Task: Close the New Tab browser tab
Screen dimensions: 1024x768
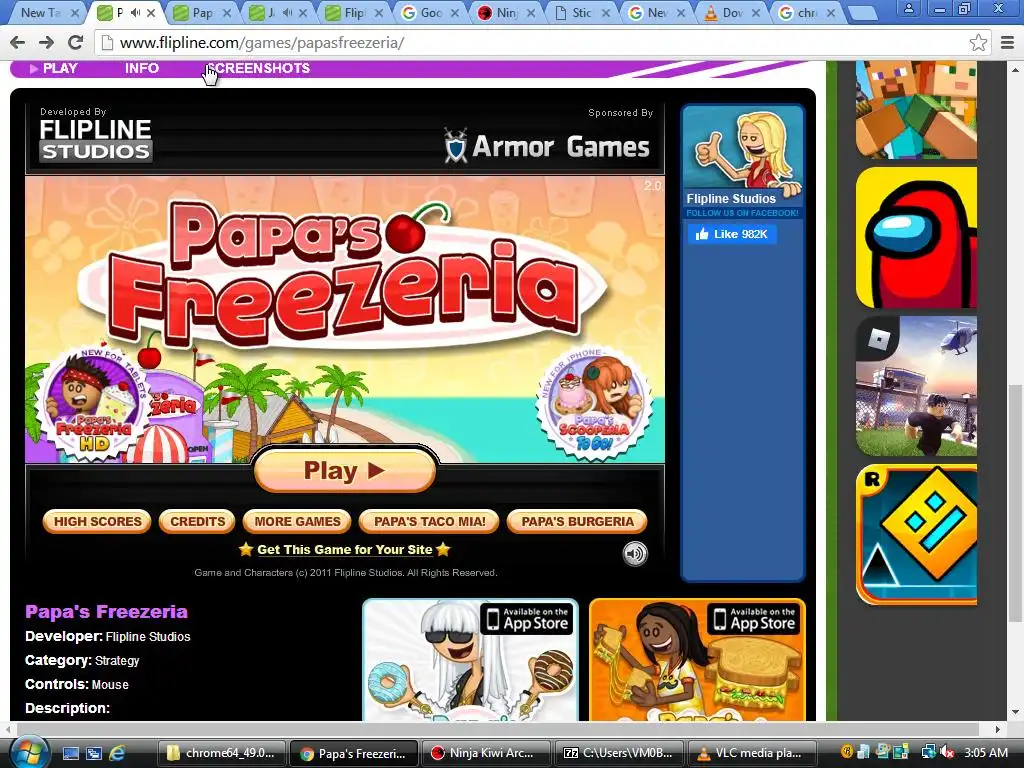Action: point(75,13)
